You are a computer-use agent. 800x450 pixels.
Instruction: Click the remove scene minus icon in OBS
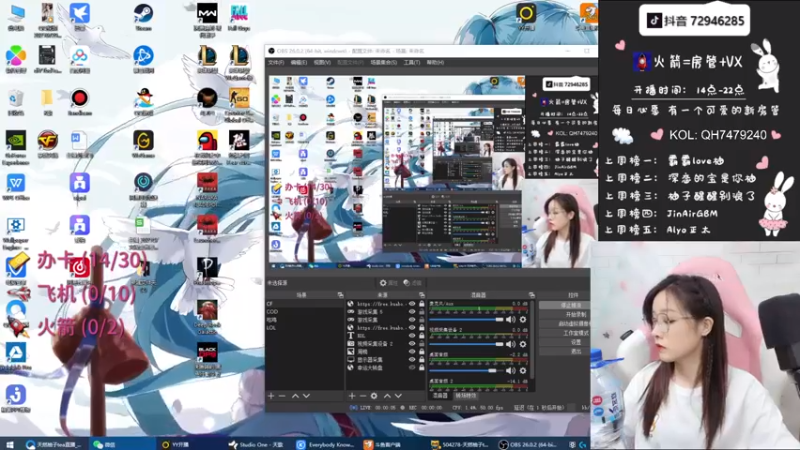click(x=282, y=396)
